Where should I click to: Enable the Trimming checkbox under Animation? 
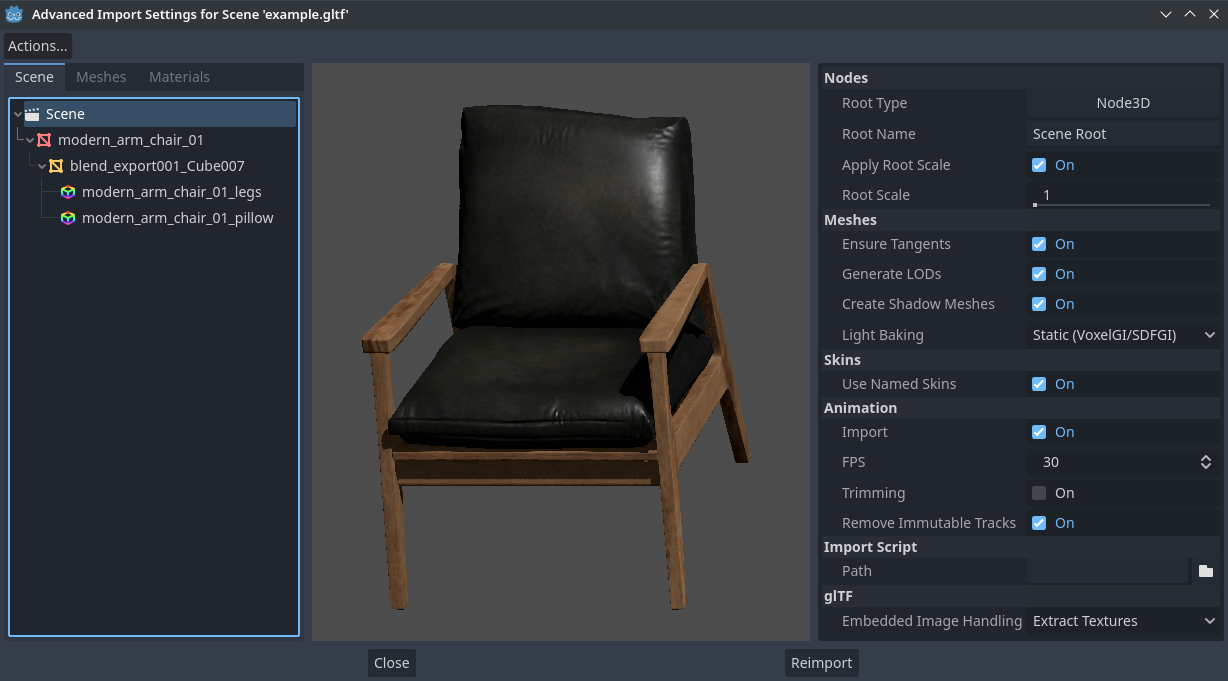click(x=1039, y=492)
